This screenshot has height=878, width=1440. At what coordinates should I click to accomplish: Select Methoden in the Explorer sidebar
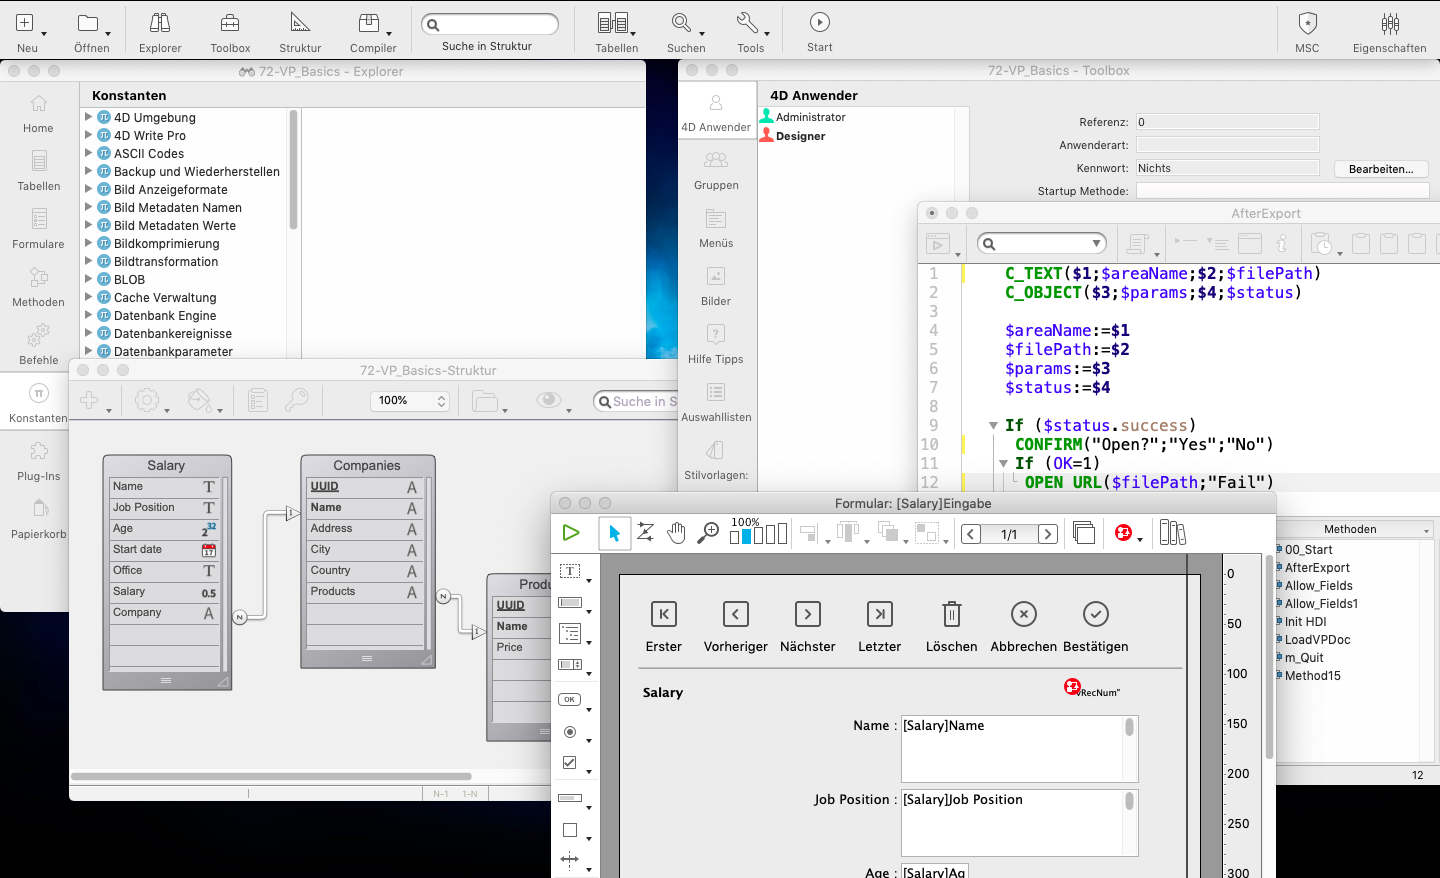(38, 288)
